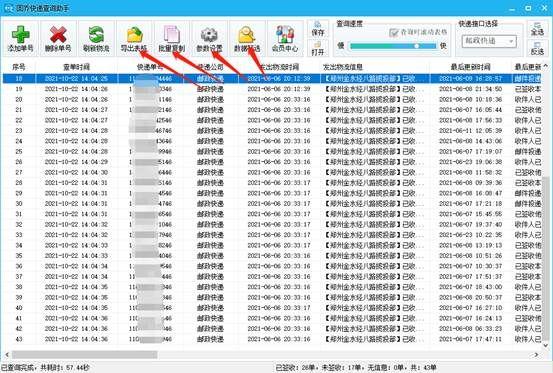This screenshot has height=373, width=553.
Task: Click the horizontal scrollbar right arrow
Action: tap(536, 355)
